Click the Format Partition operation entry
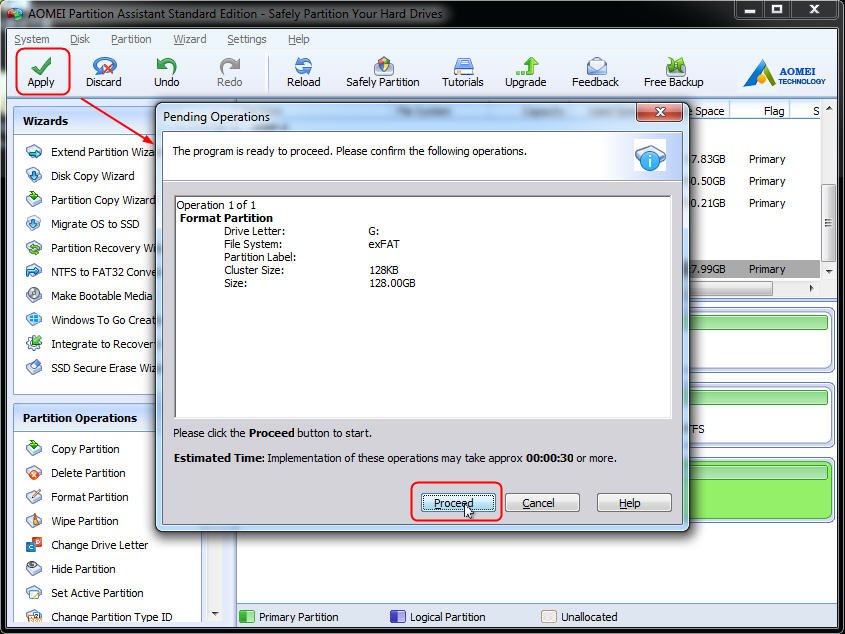The width and height of the screenshot is (845, 634). pos(226,218)
